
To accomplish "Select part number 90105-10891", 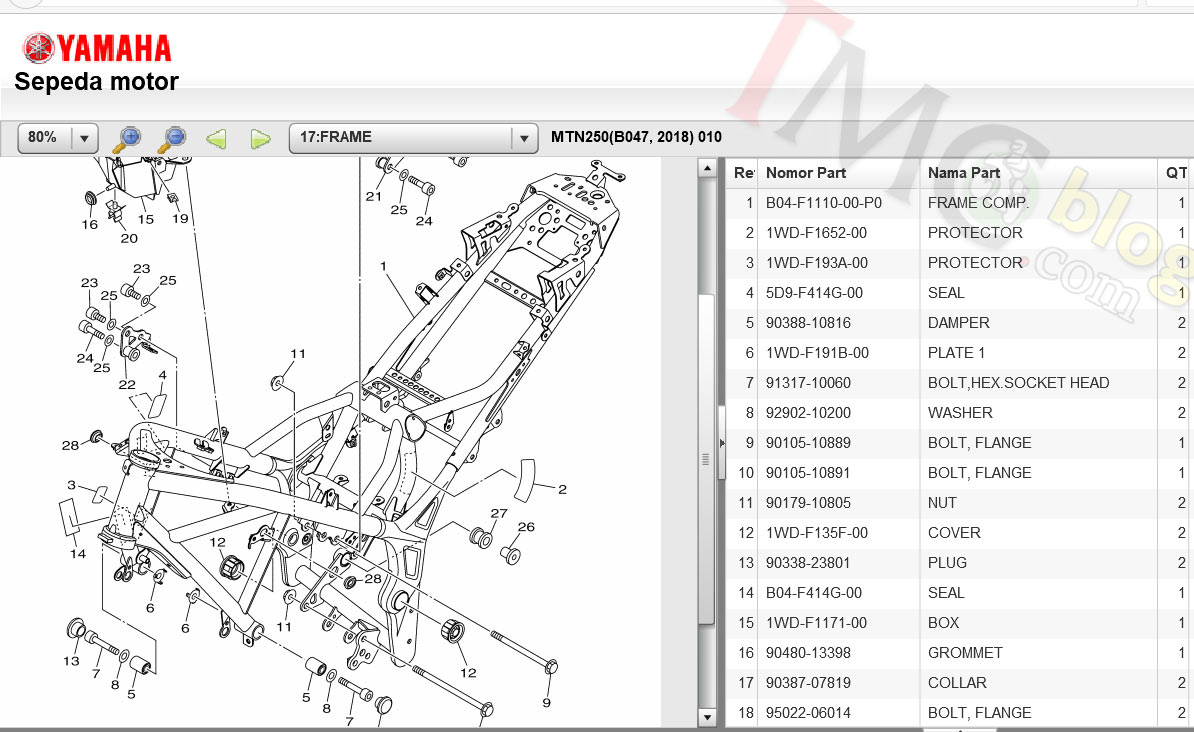I will click(x=808, y=473).
